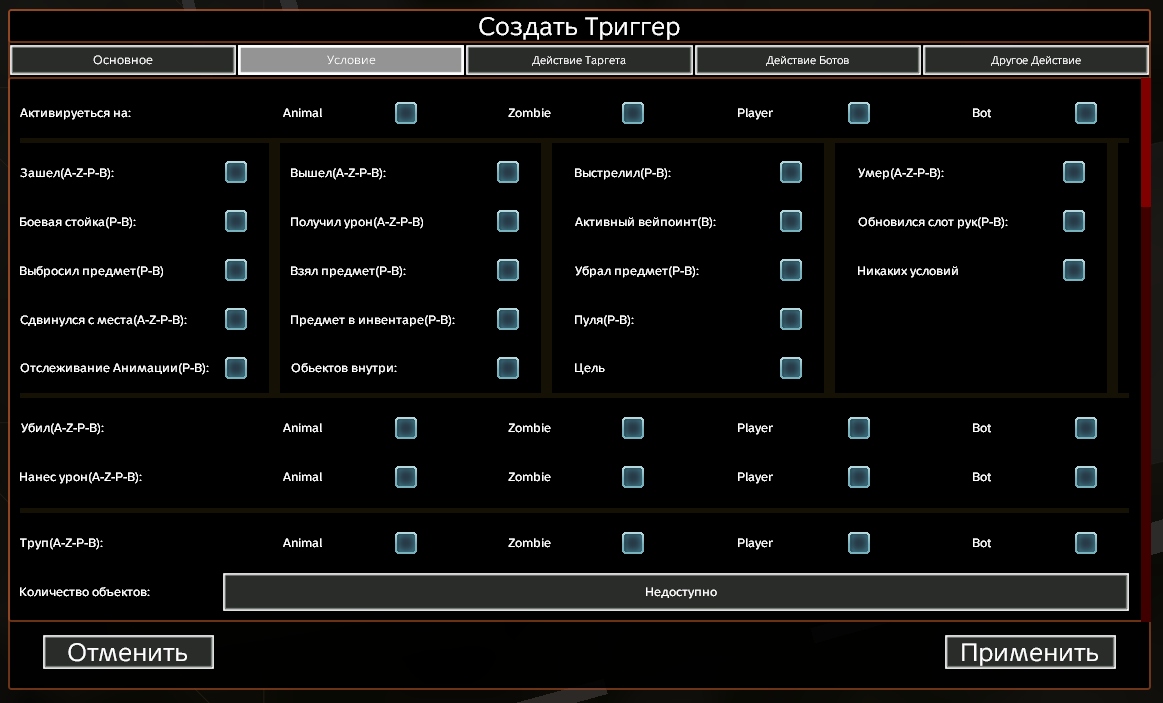Click the Отменить button

tap(128, 653)
